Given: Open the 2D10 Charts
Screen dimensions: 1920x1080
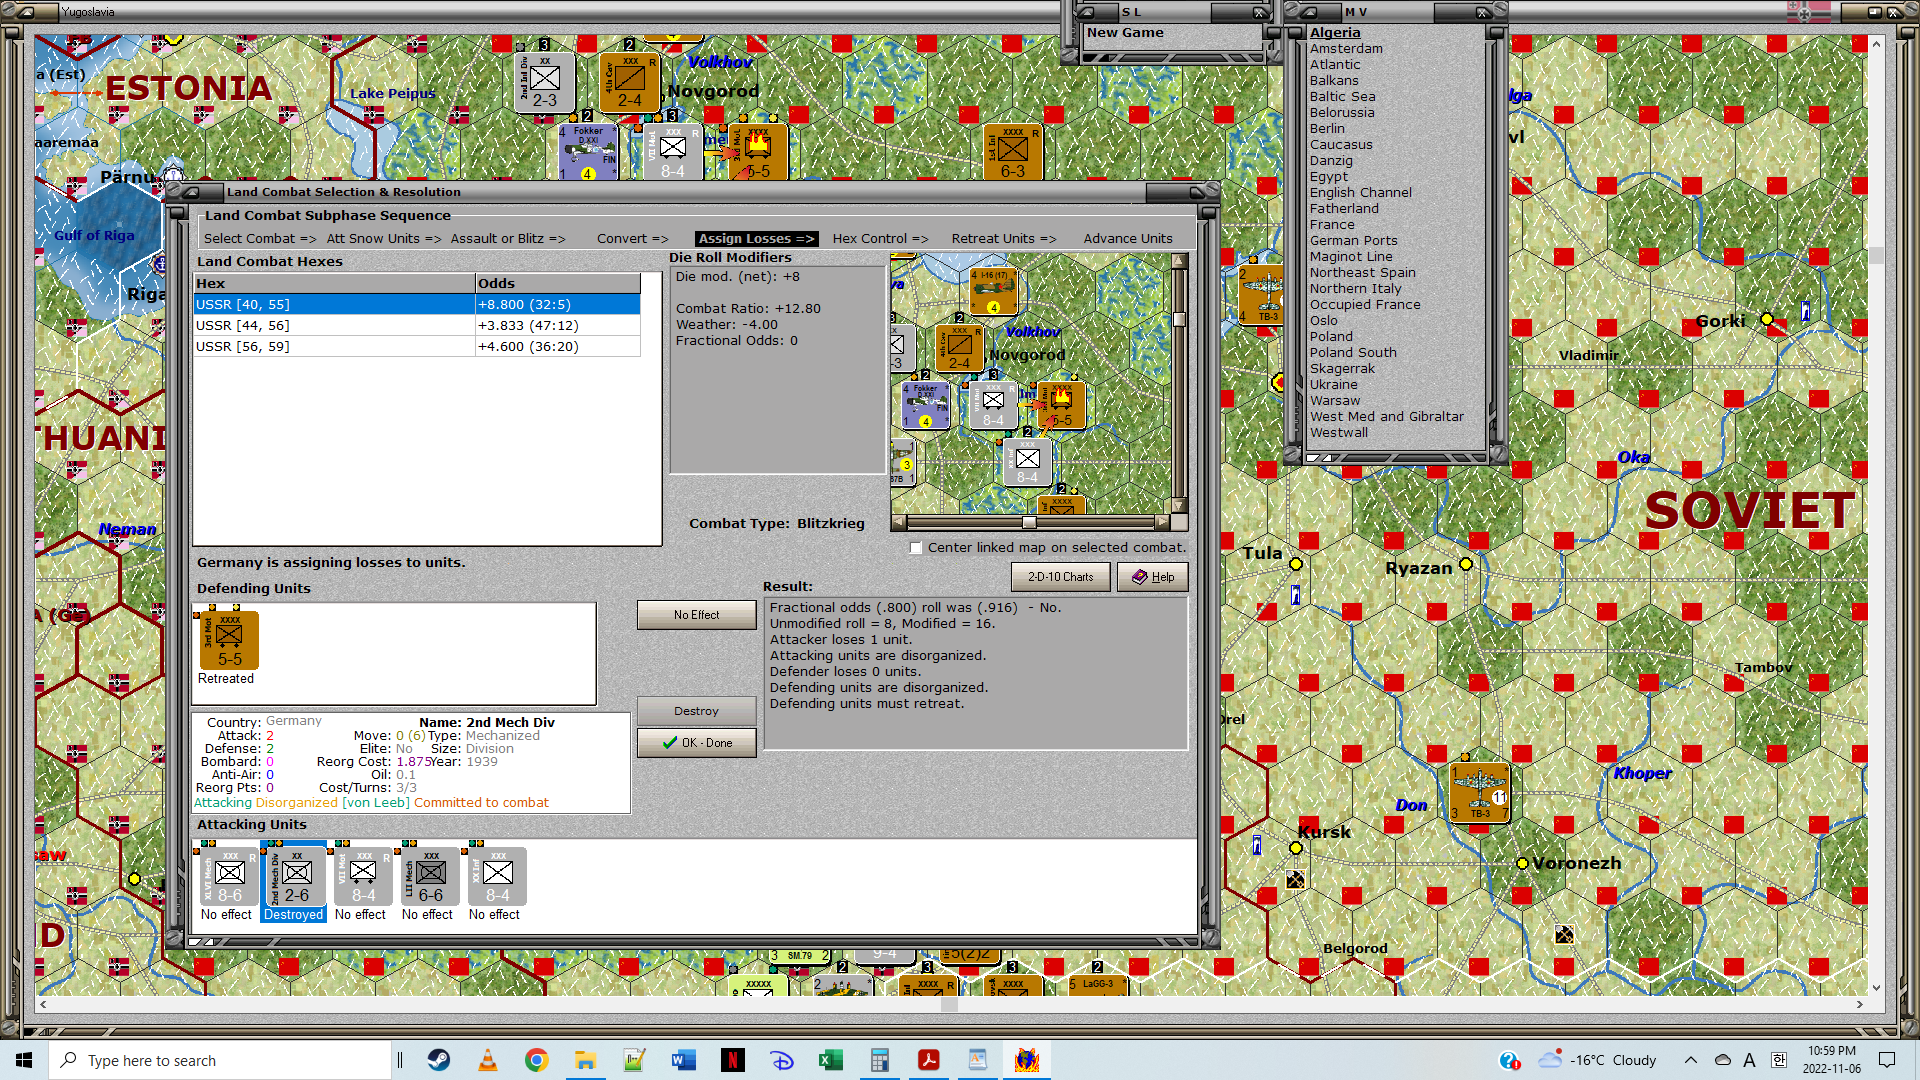Looking at the screenshot, I should point(1061,577).
